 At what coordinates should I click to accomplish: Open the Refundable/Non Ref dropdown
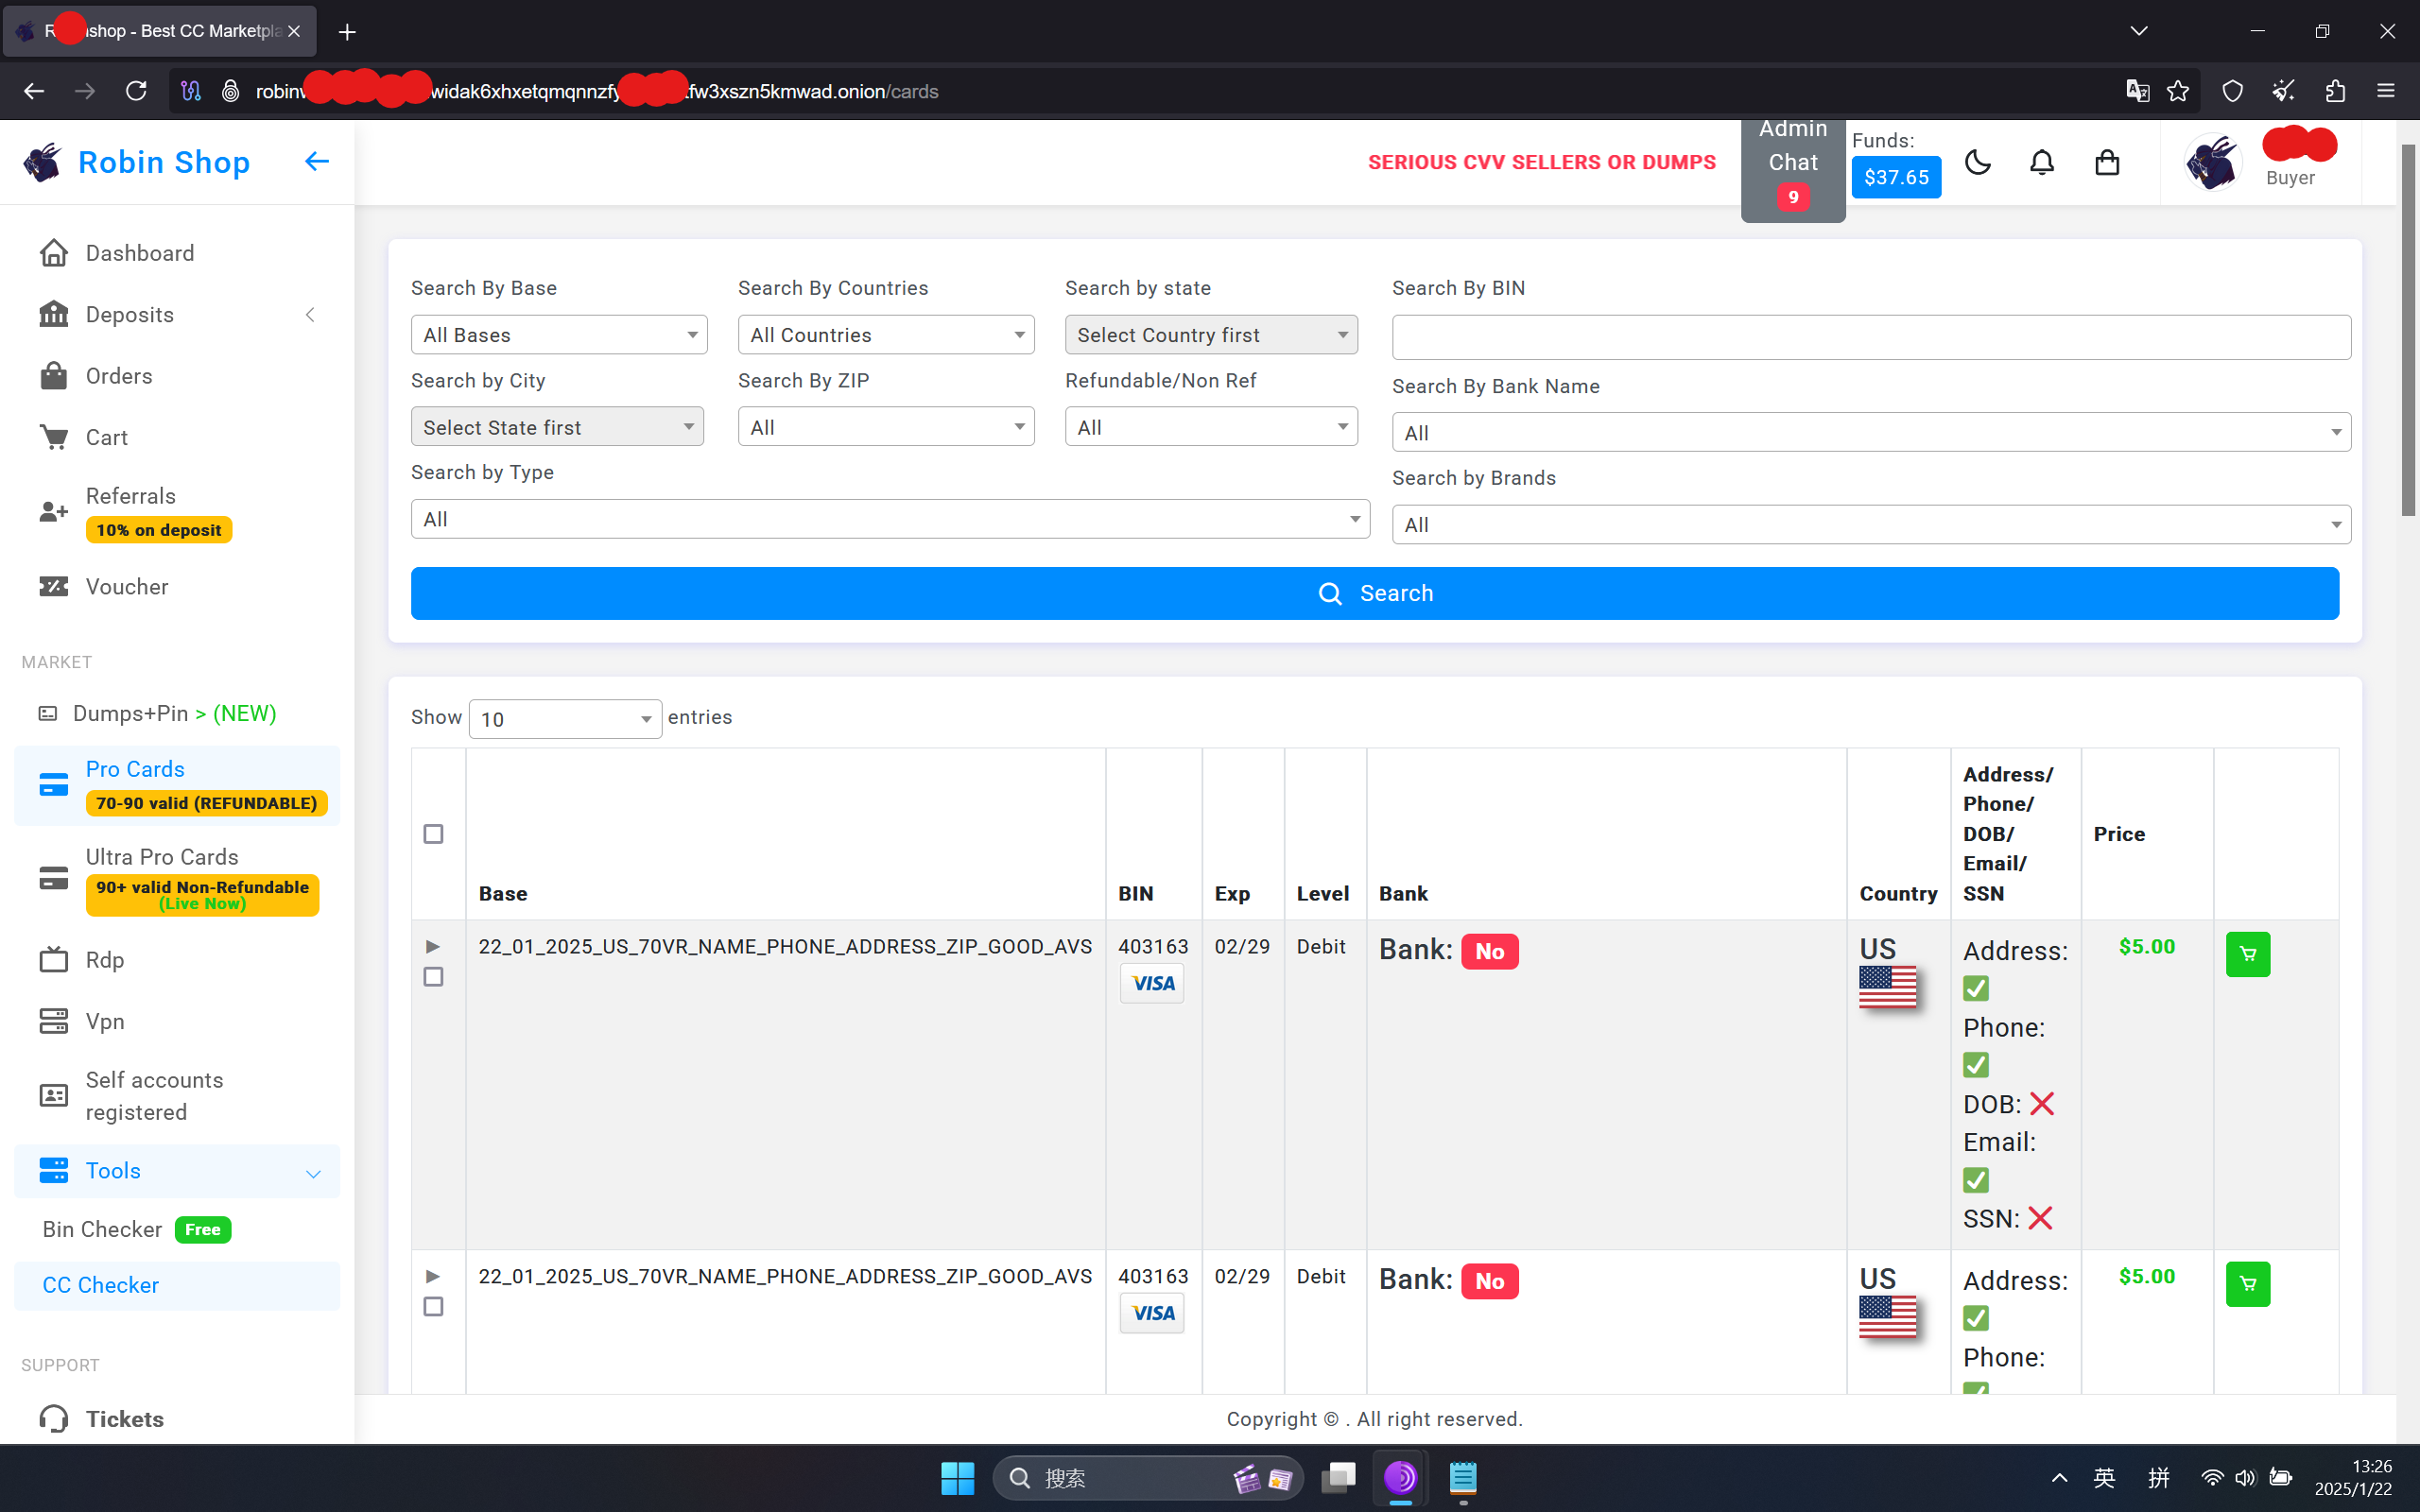[1211, 427]
